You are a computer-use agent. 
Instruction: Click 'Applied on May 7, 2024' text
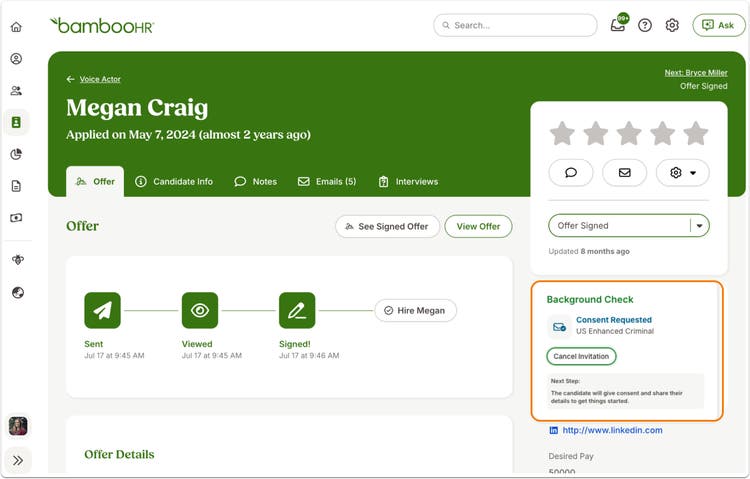188,134
